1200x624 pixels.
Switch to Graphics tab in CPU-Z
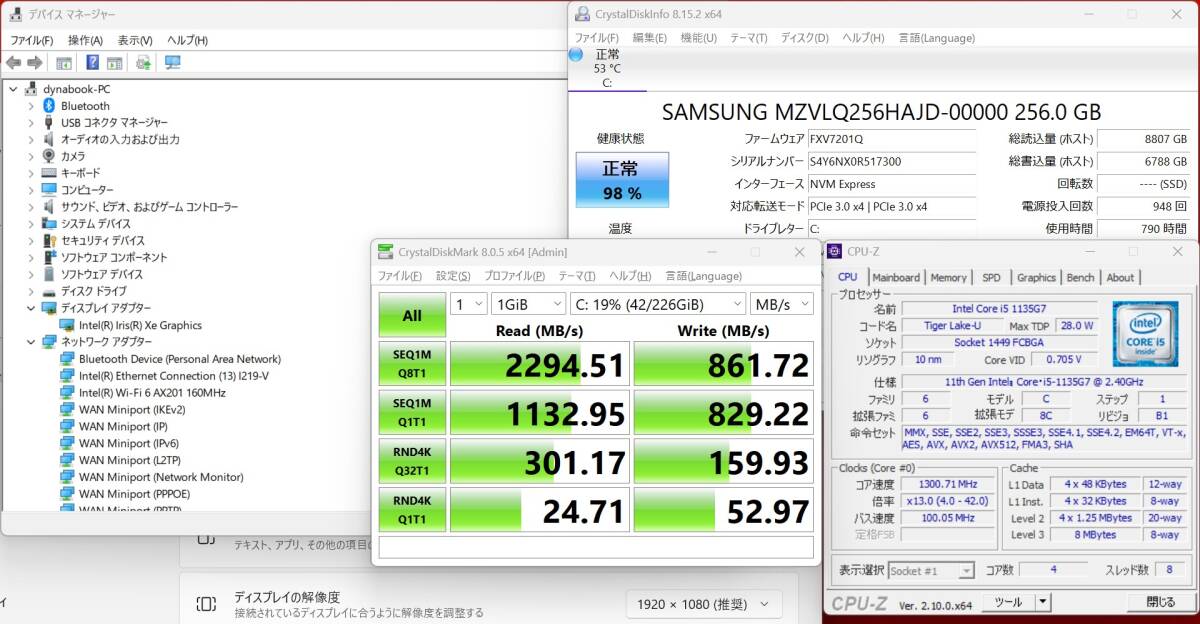click(x=1036, y=277)
